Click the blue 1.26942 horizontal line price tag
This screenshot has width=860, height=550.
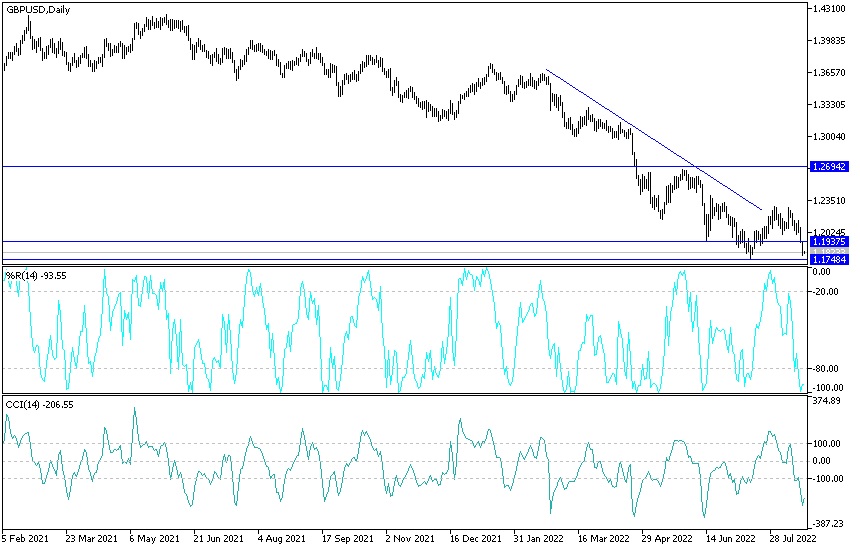click(829, 166)
